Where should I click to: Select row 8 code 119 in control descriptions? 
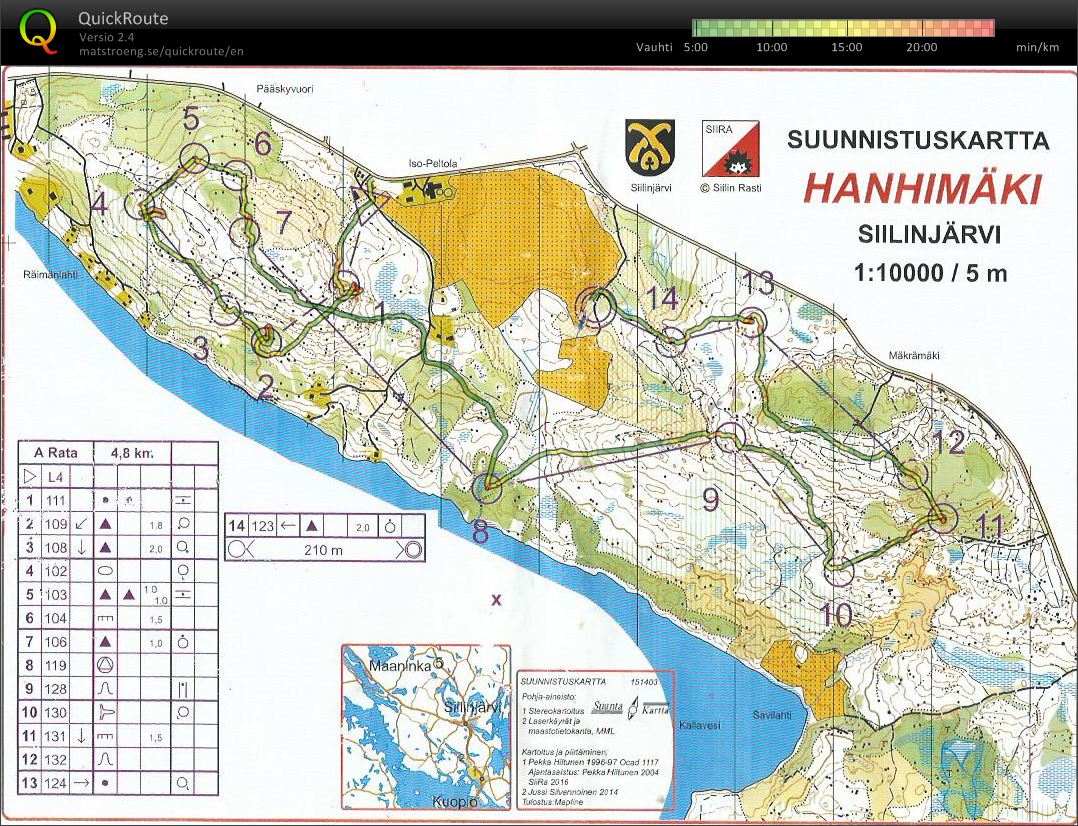coord(56,665)
